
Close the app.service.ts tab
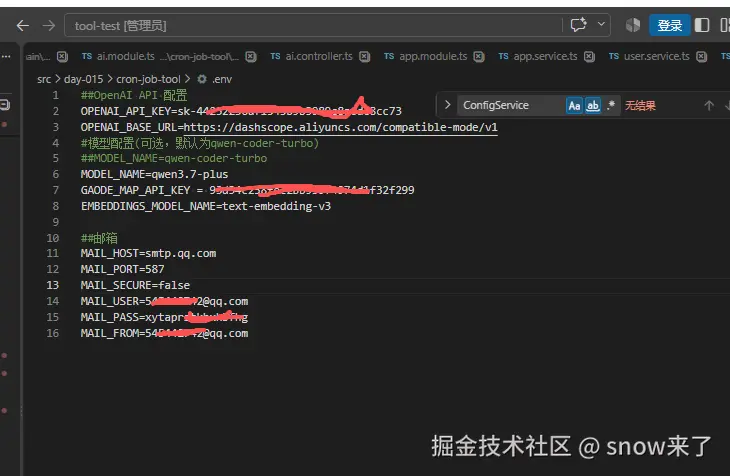(589, 57)
